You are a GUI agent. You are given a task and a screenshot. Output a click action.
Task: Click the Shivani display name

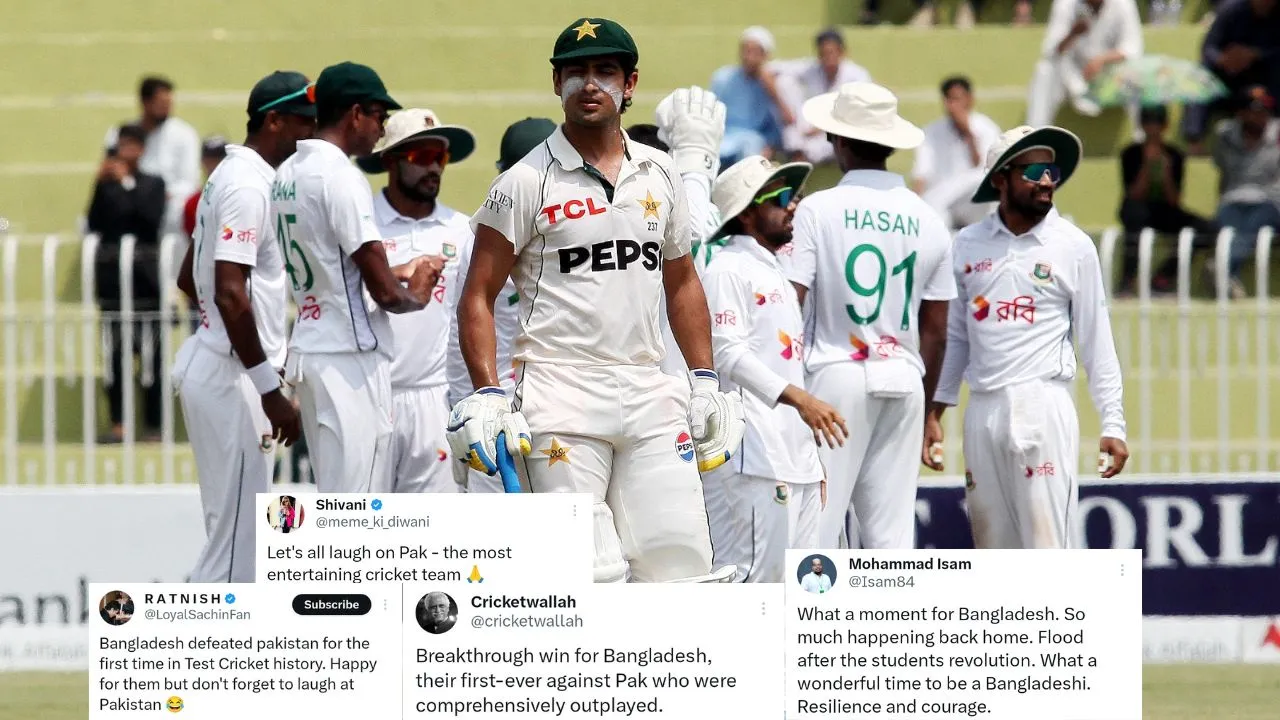click(341, 505)
